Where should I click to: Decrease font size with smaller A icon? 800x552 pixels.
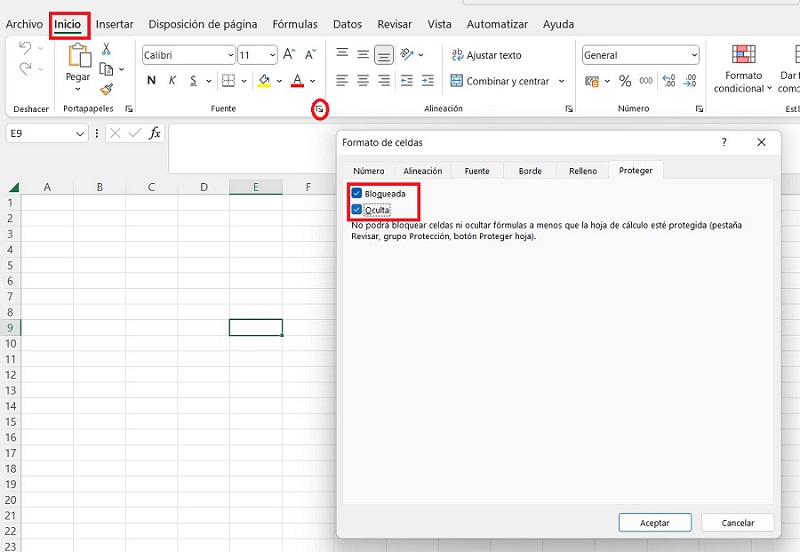pos(310,54)
